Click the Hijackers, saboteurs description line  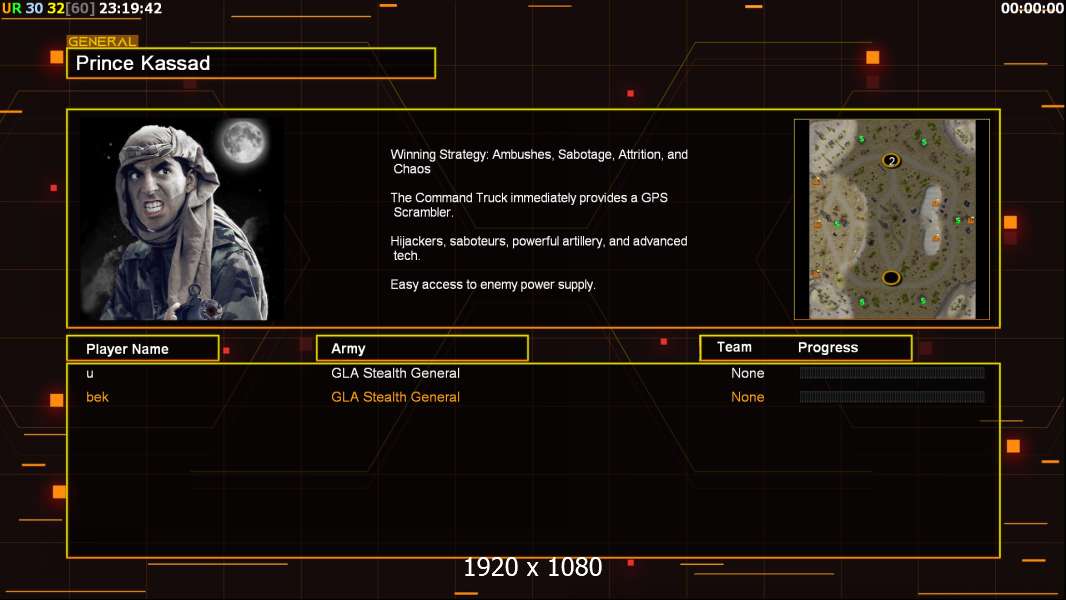538,248
